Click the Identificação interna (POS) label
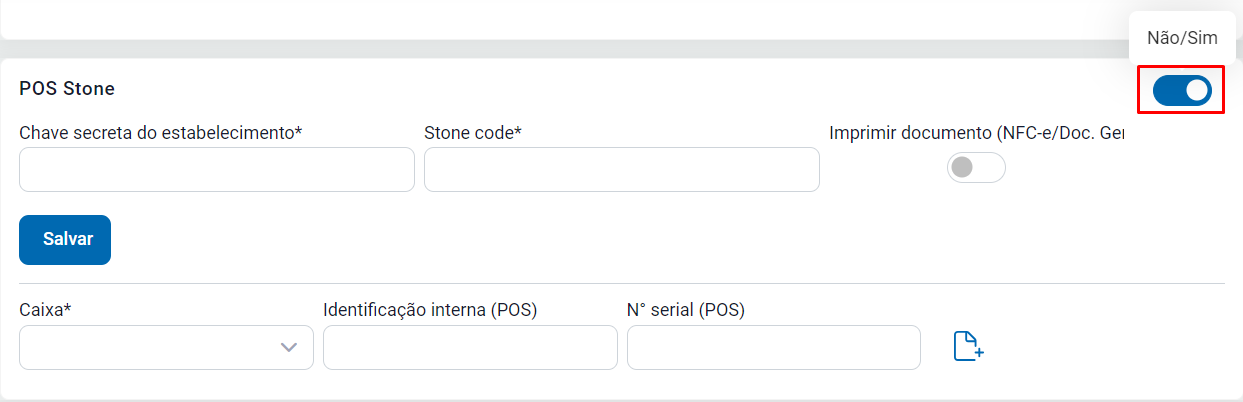Screen dimensions: 1243x402 click(x=430, y=310)
